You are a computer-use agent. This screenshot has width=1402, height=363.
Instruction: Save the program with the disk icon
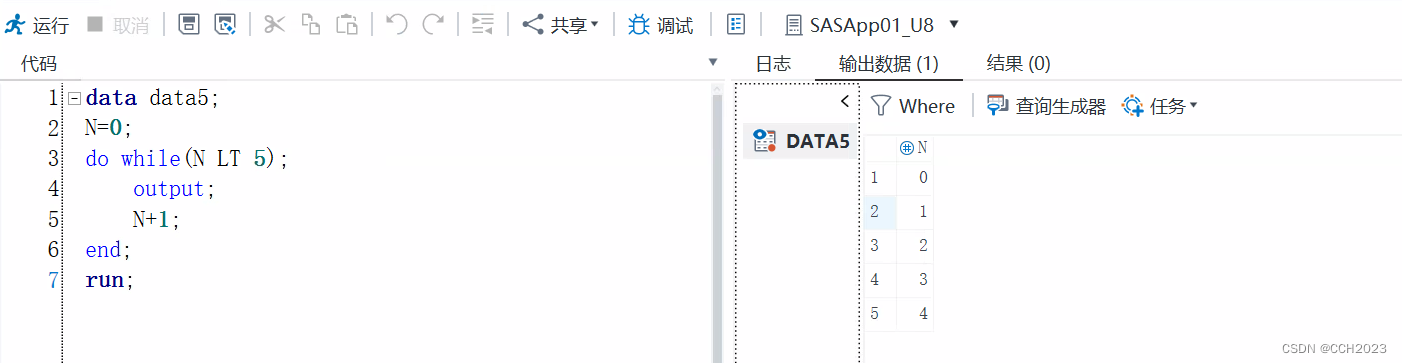pos(188,24)
